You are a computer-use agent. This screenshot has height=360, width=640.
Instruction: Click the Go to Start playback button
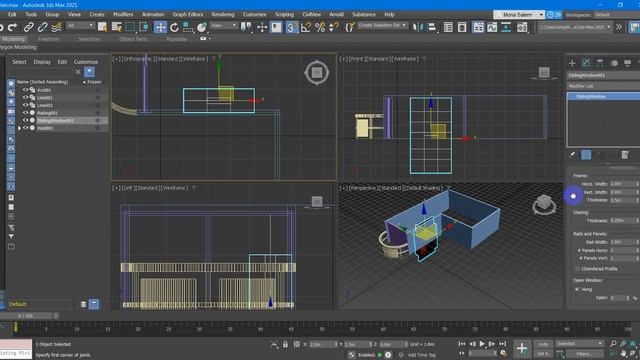pyautogui.click(x=462, y=344)
